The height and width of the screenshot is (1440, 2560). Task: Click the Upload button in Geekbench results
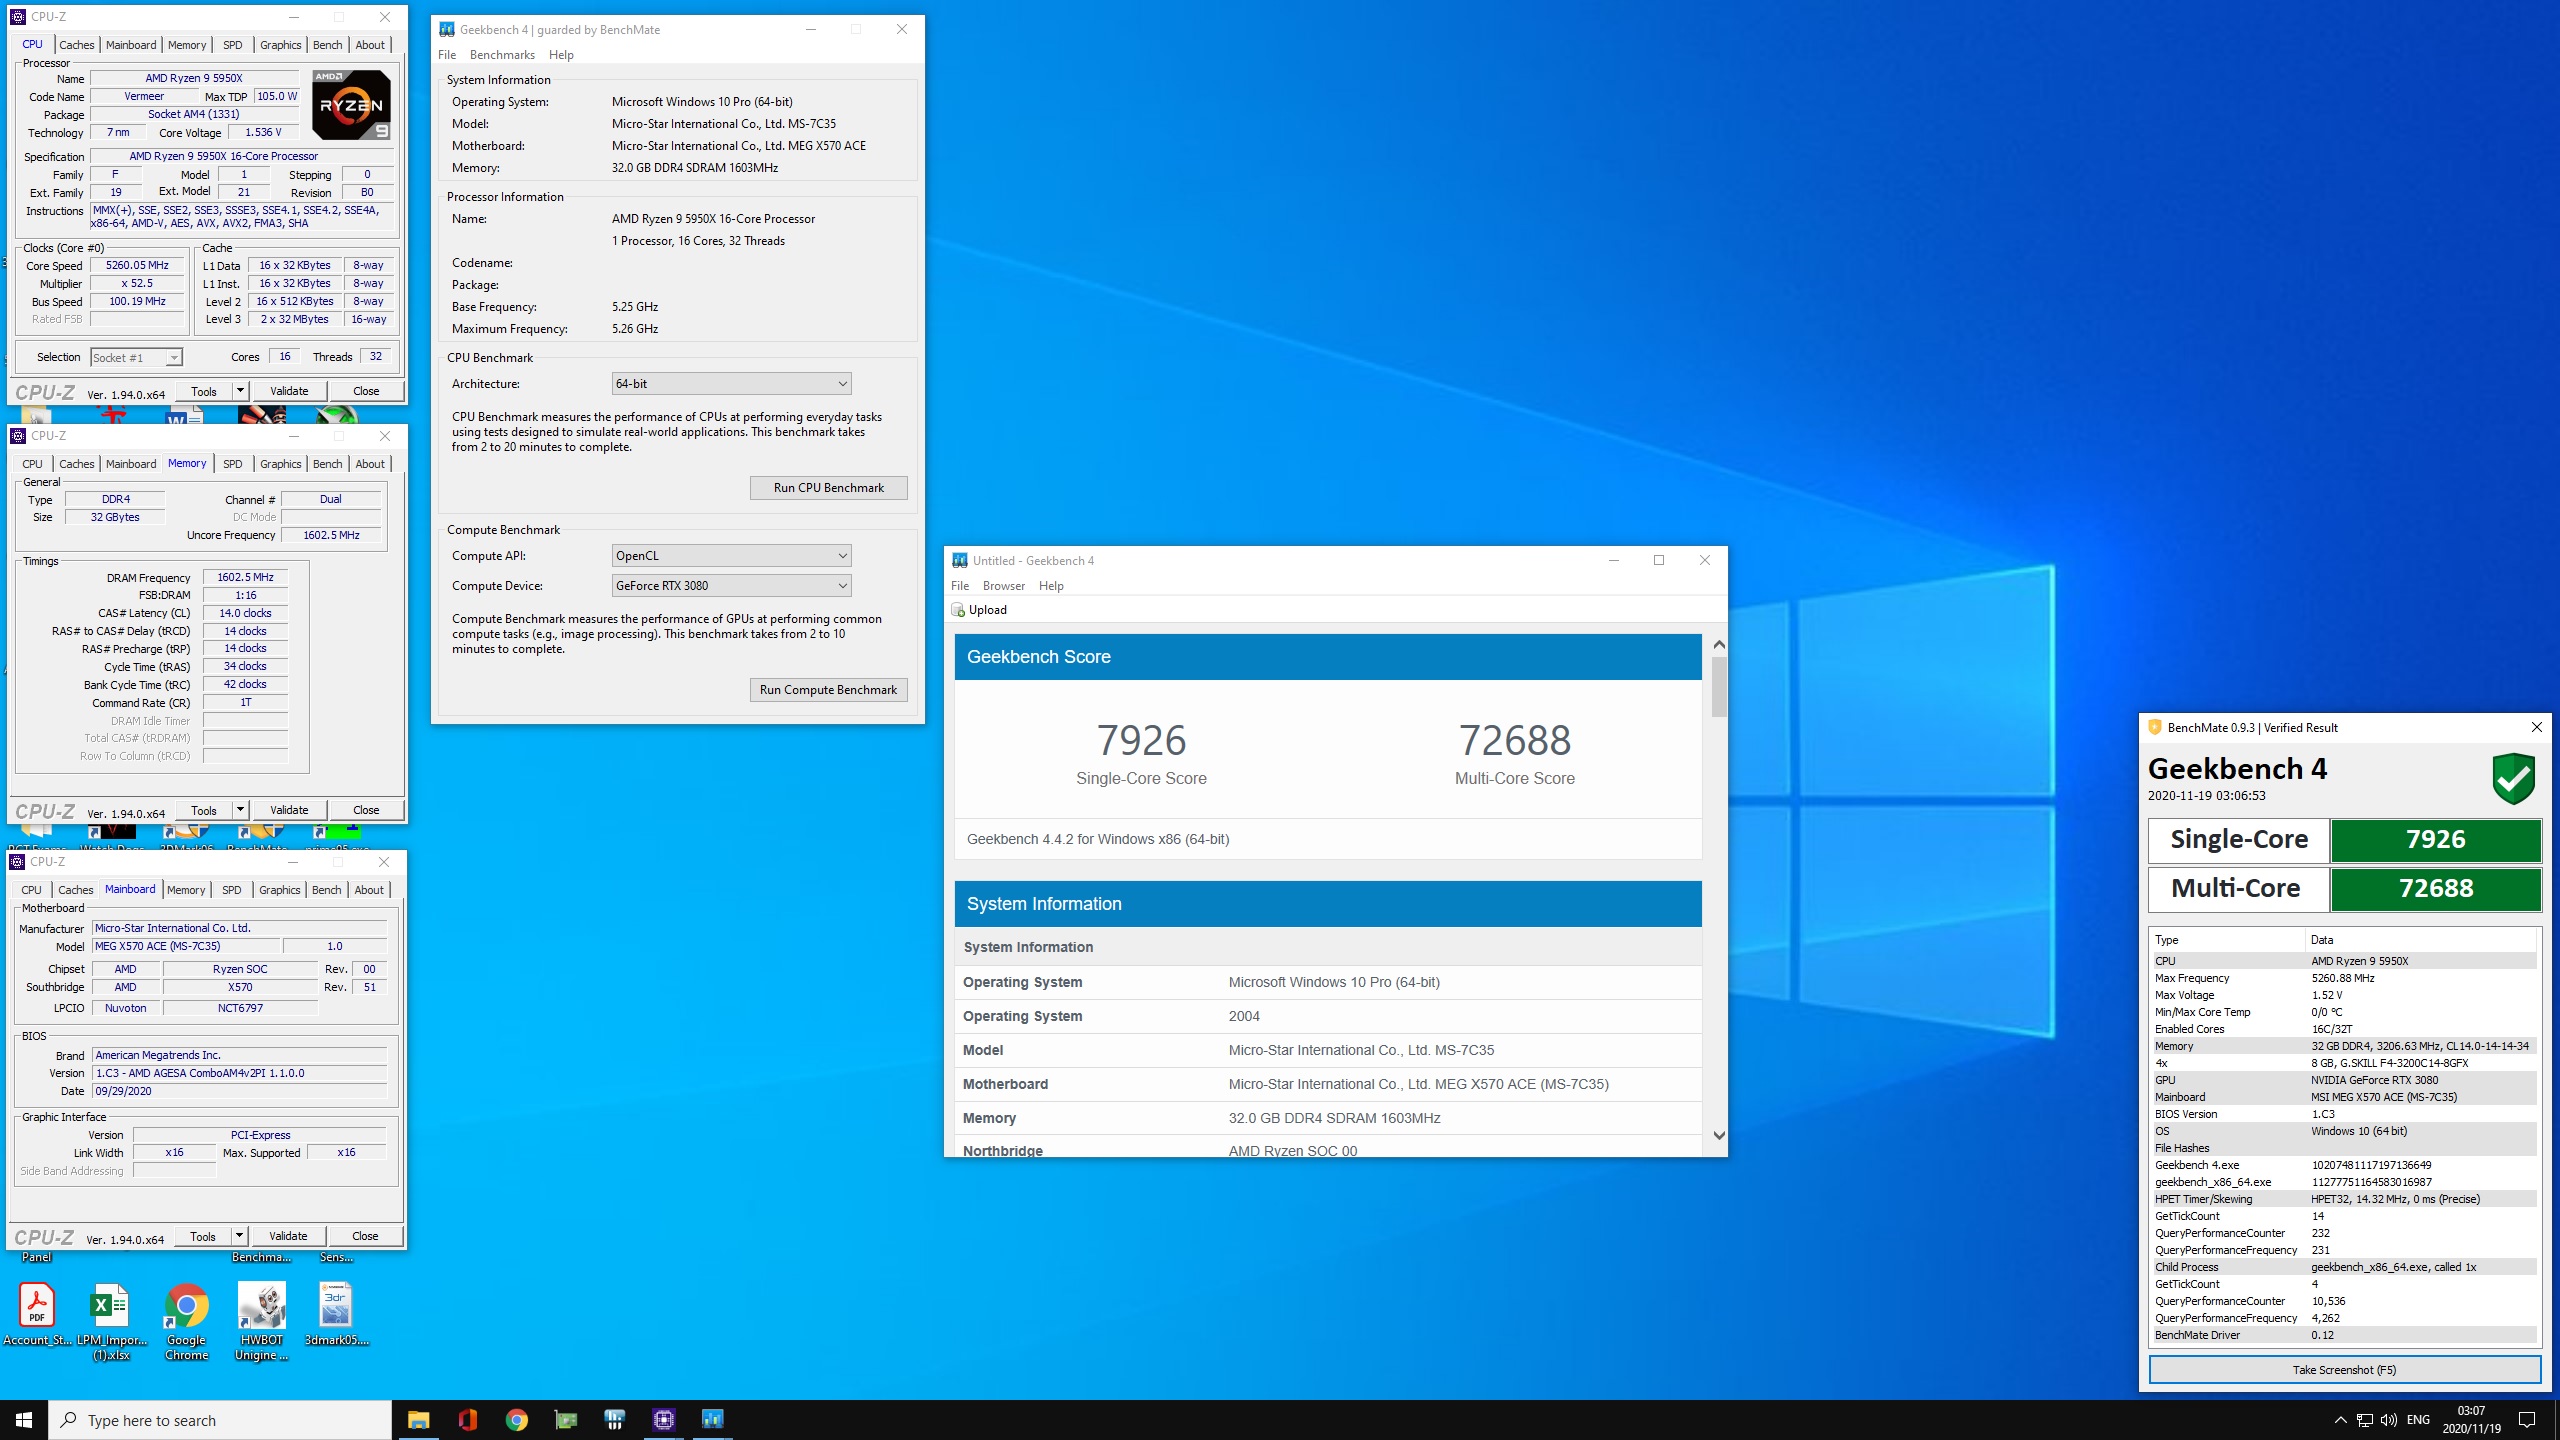pos(979,610)
